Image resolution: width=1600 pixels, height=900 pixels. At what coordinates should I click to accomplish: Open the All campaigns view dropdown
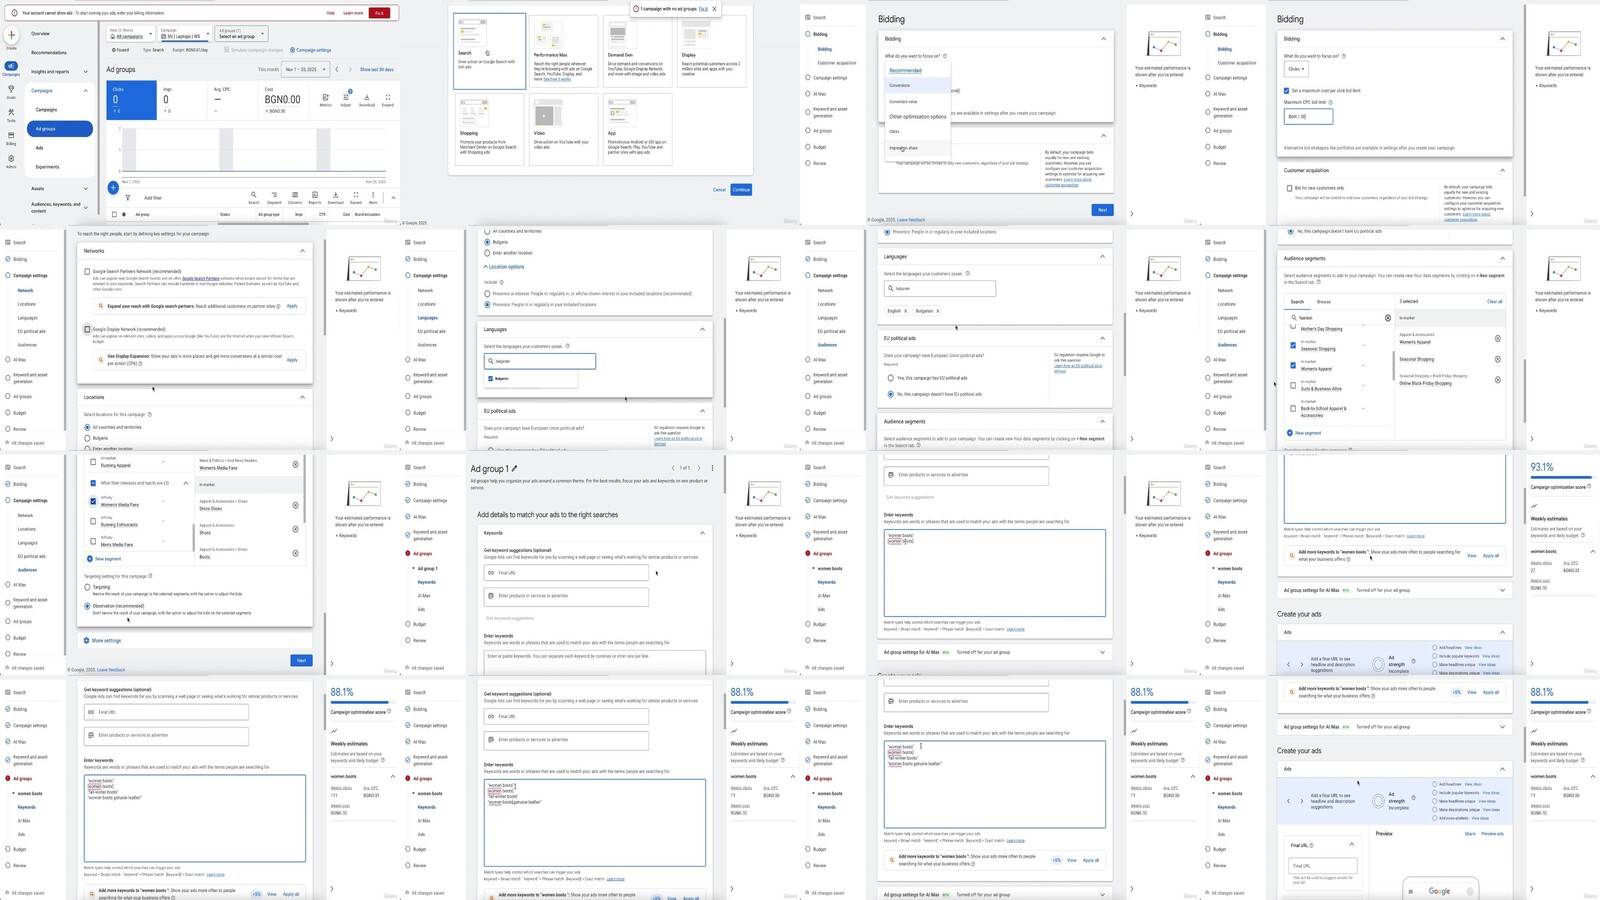coord(130,34)
